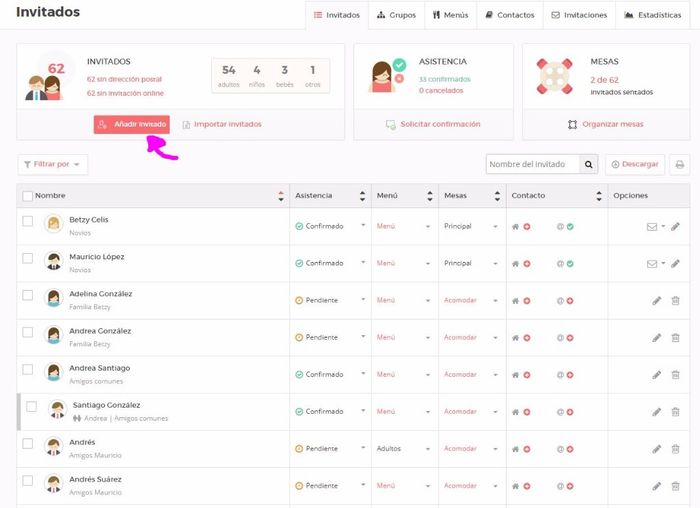Click postal address house icon for Betzy Celis

coord(515,227)
